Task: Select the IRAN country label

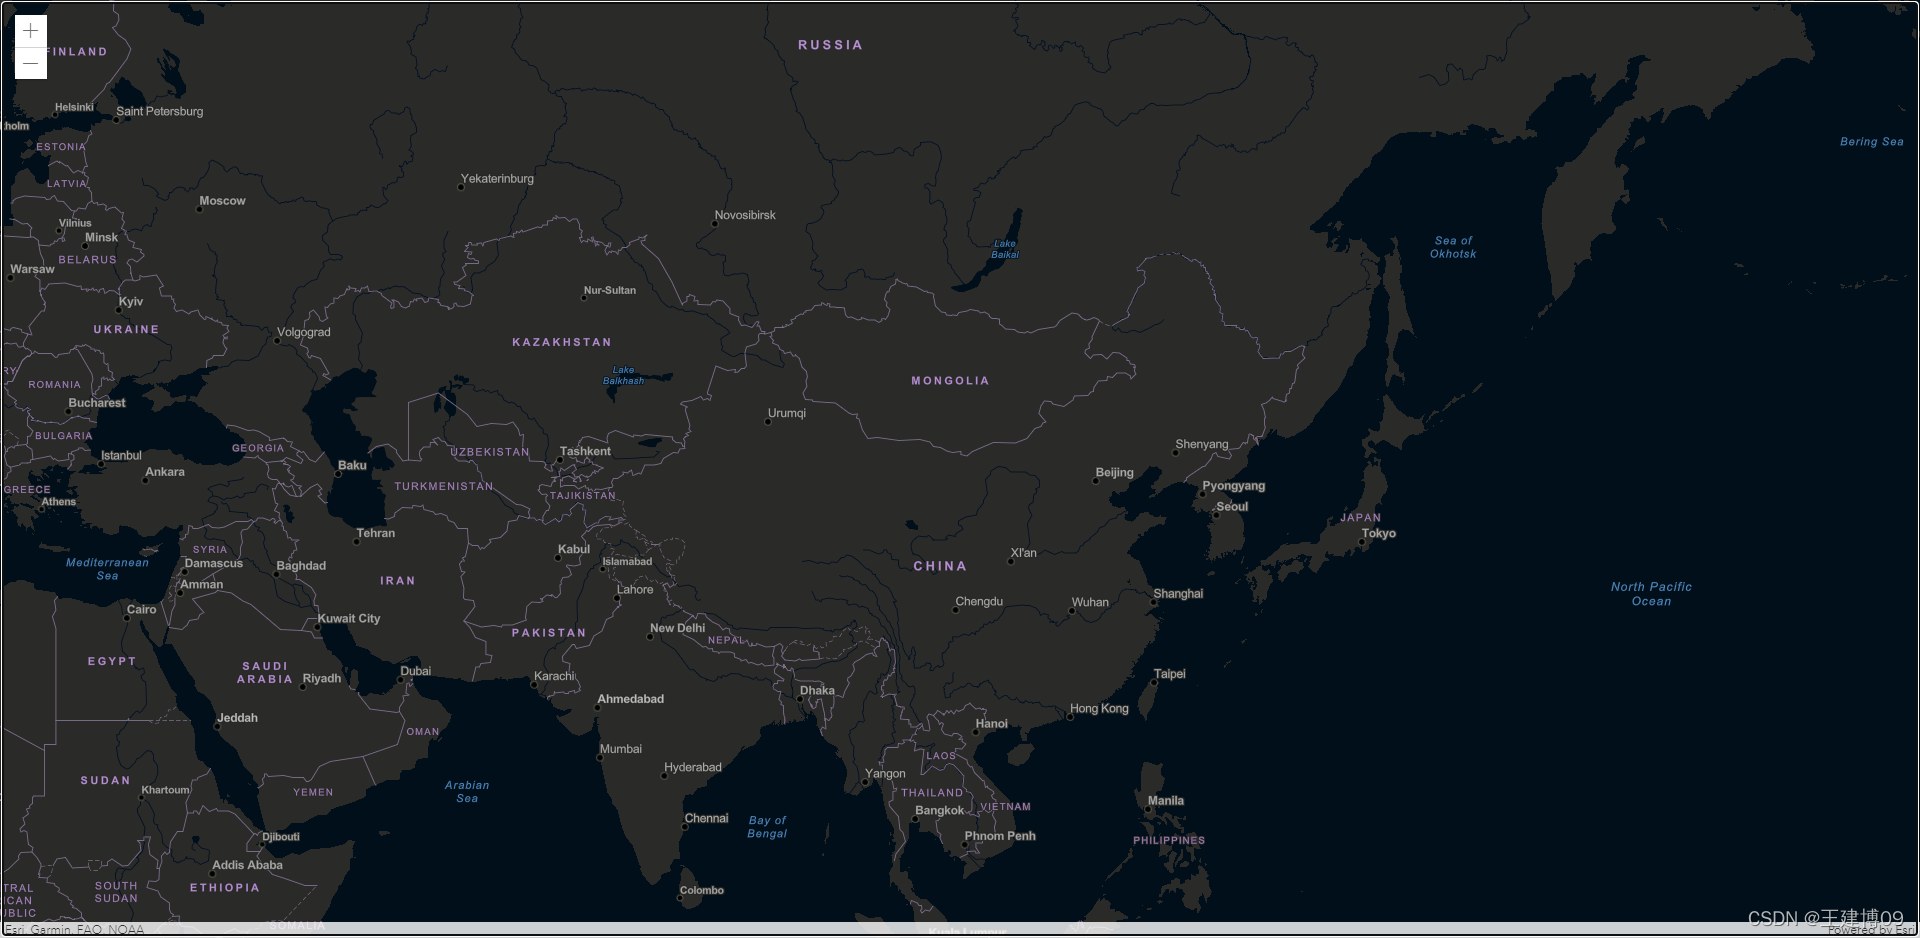Action: coord(397,581)
